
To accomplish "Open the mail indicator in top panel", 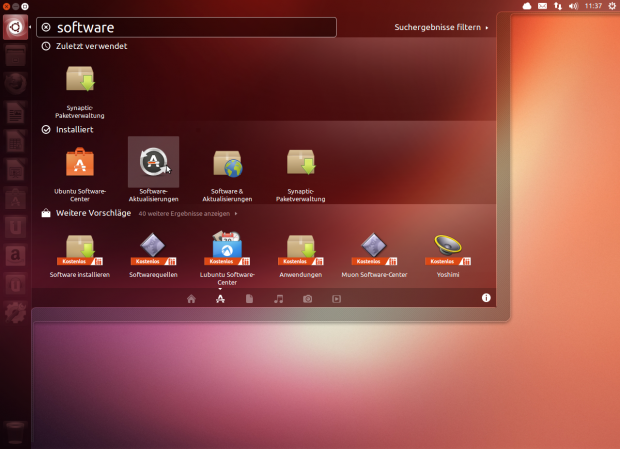I will click(x=542, y=6).
